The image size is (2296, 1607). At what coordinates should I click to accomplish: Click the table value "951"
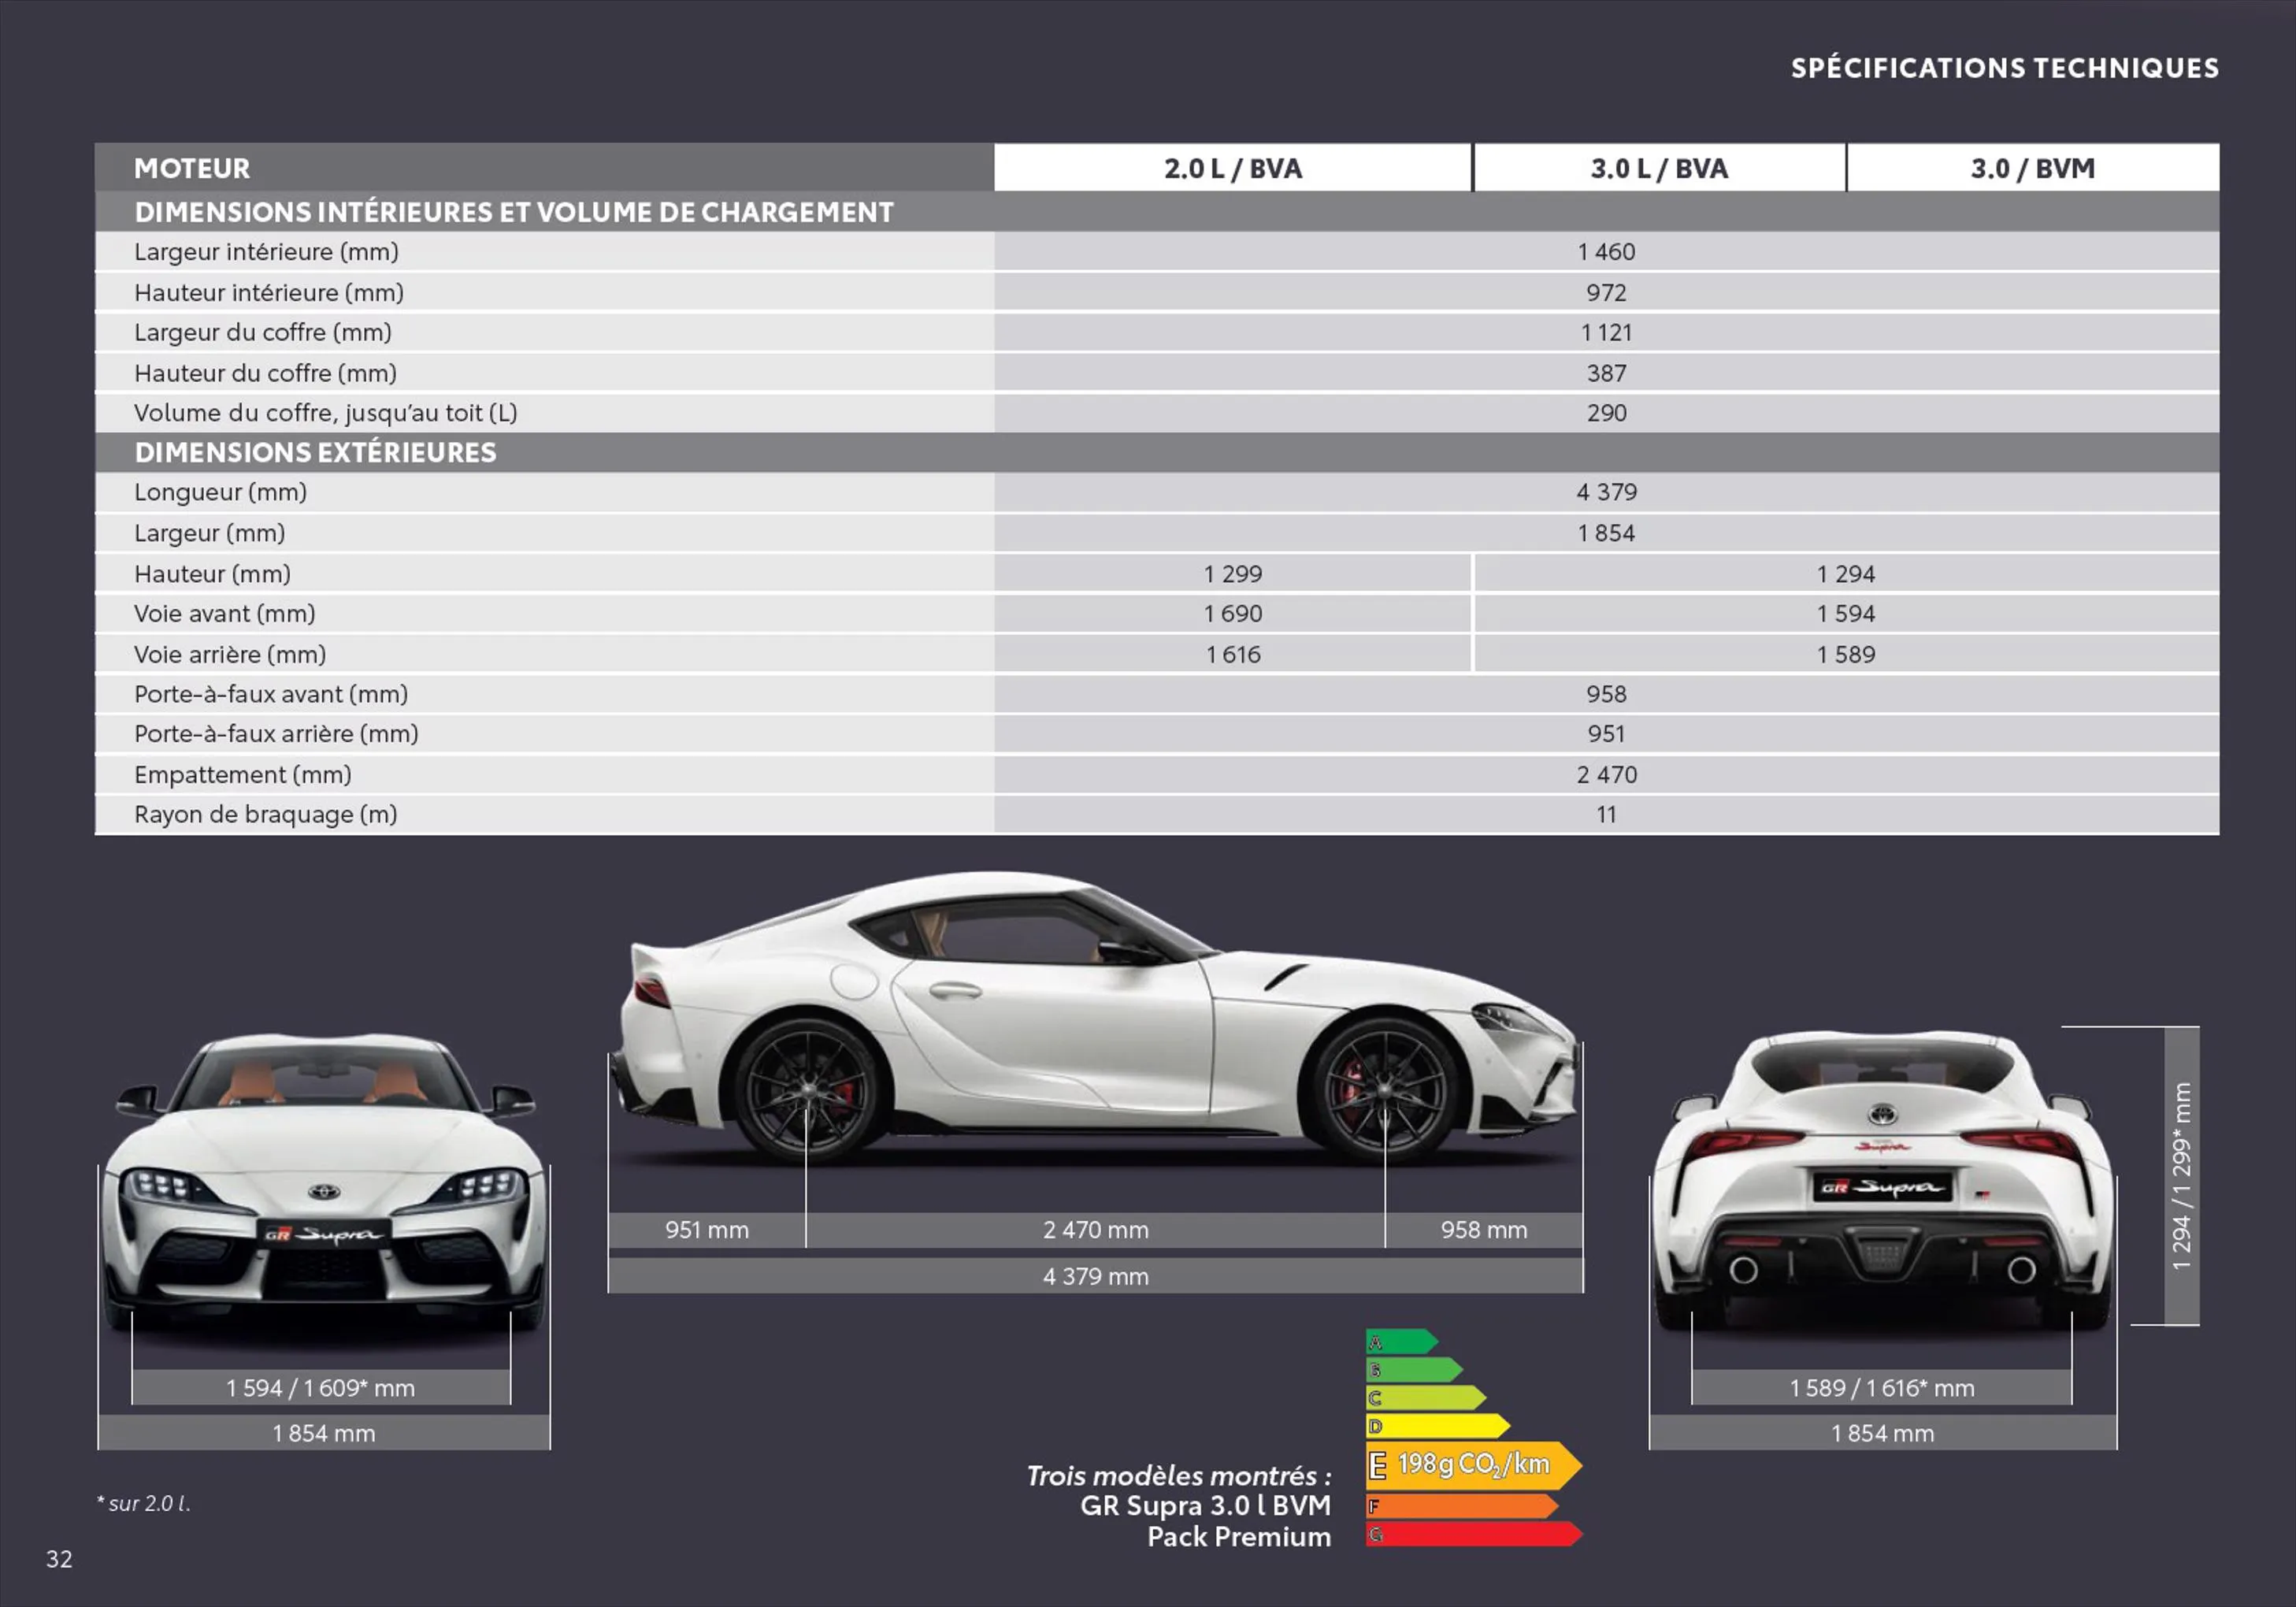(x=1606, y=734)
